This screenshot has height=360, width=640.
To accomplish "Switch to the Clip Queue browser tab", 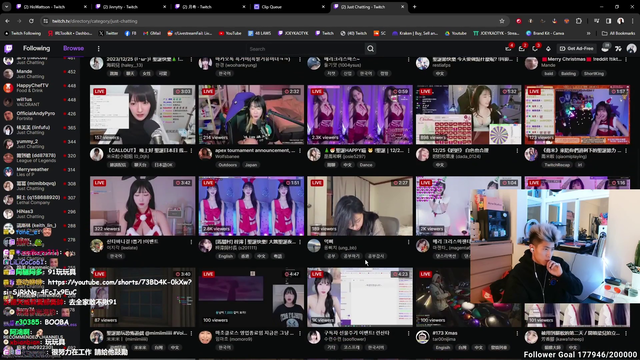I will click(288, 7).
